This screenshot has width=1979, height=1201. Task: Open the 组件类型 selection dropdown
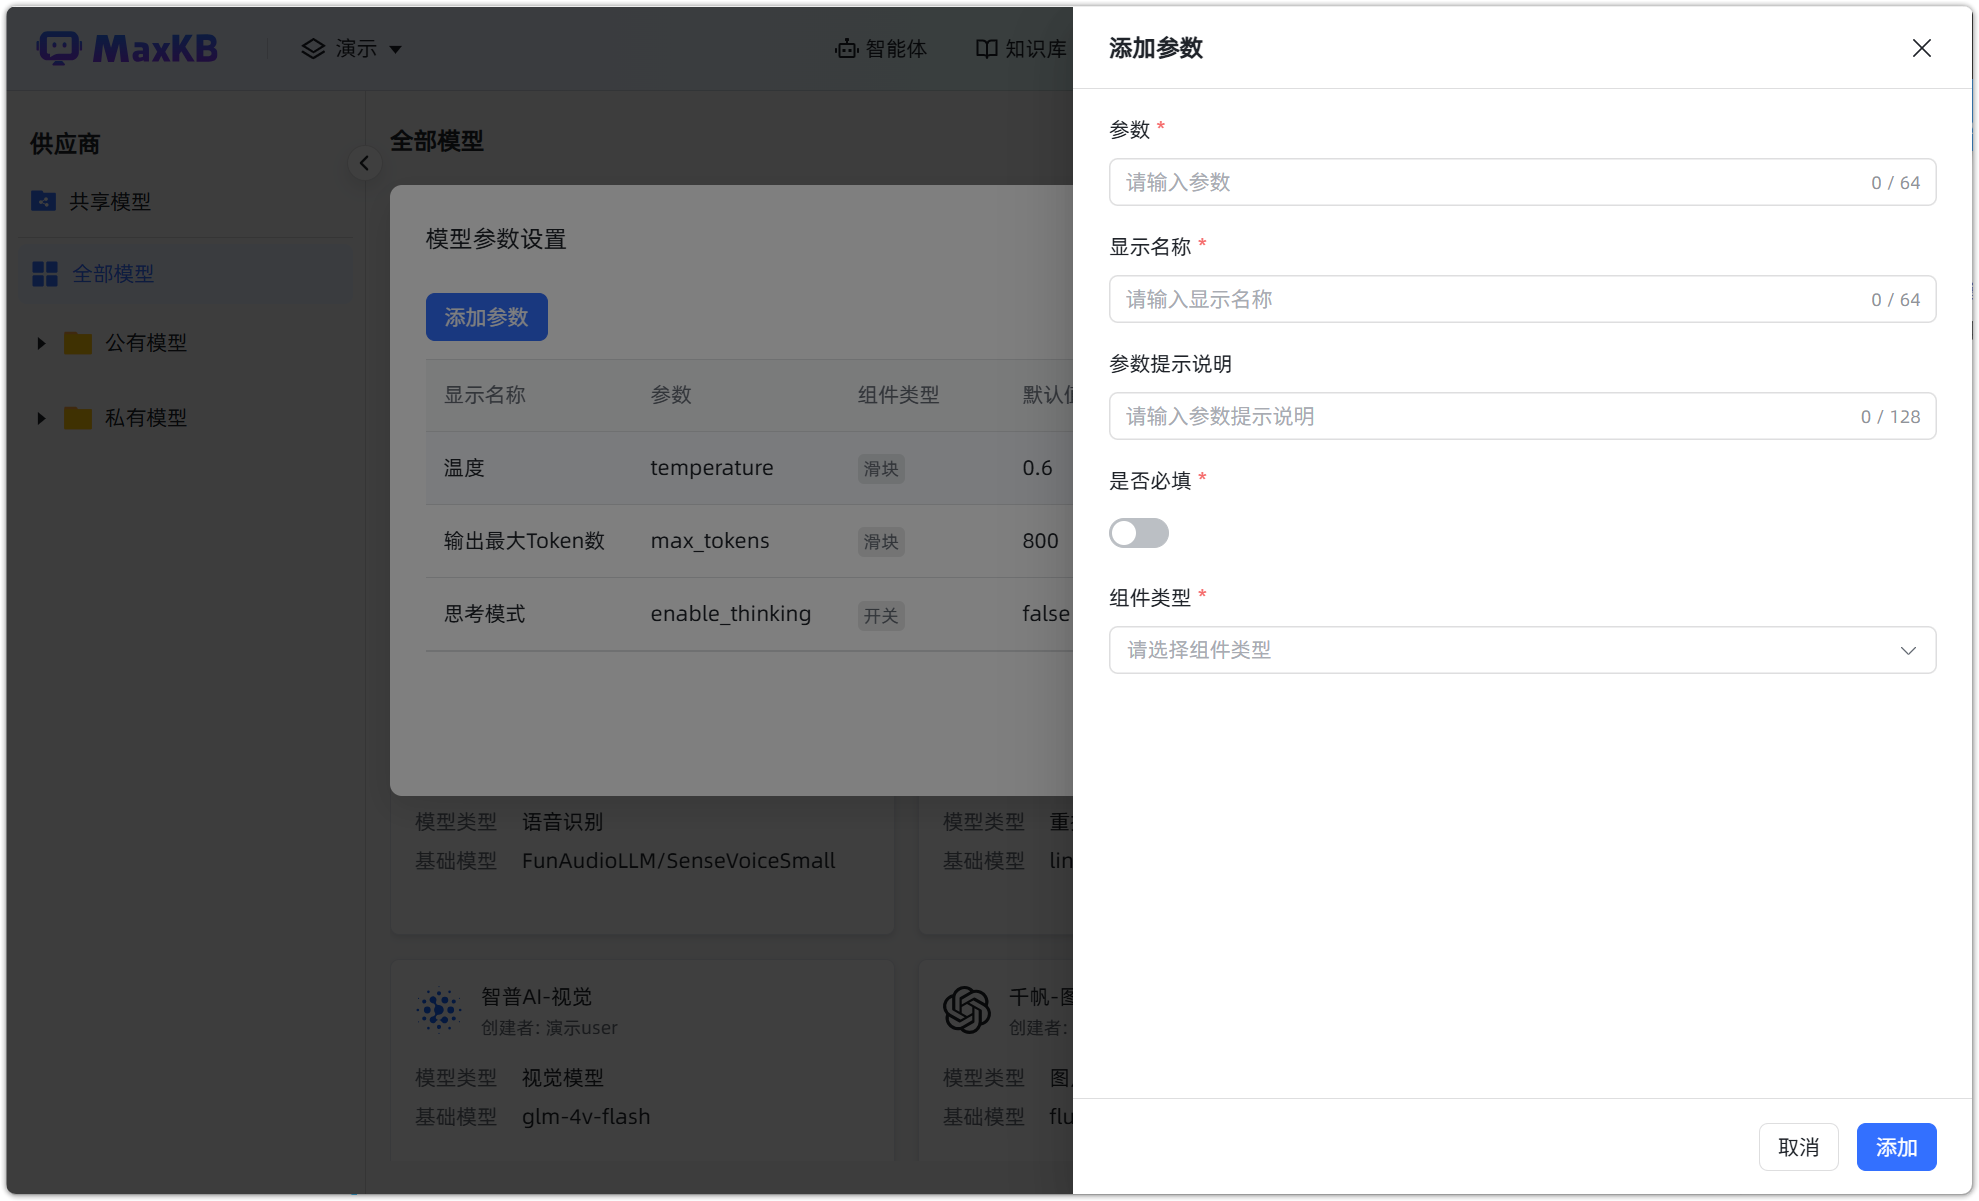[x=1522, y=650]
